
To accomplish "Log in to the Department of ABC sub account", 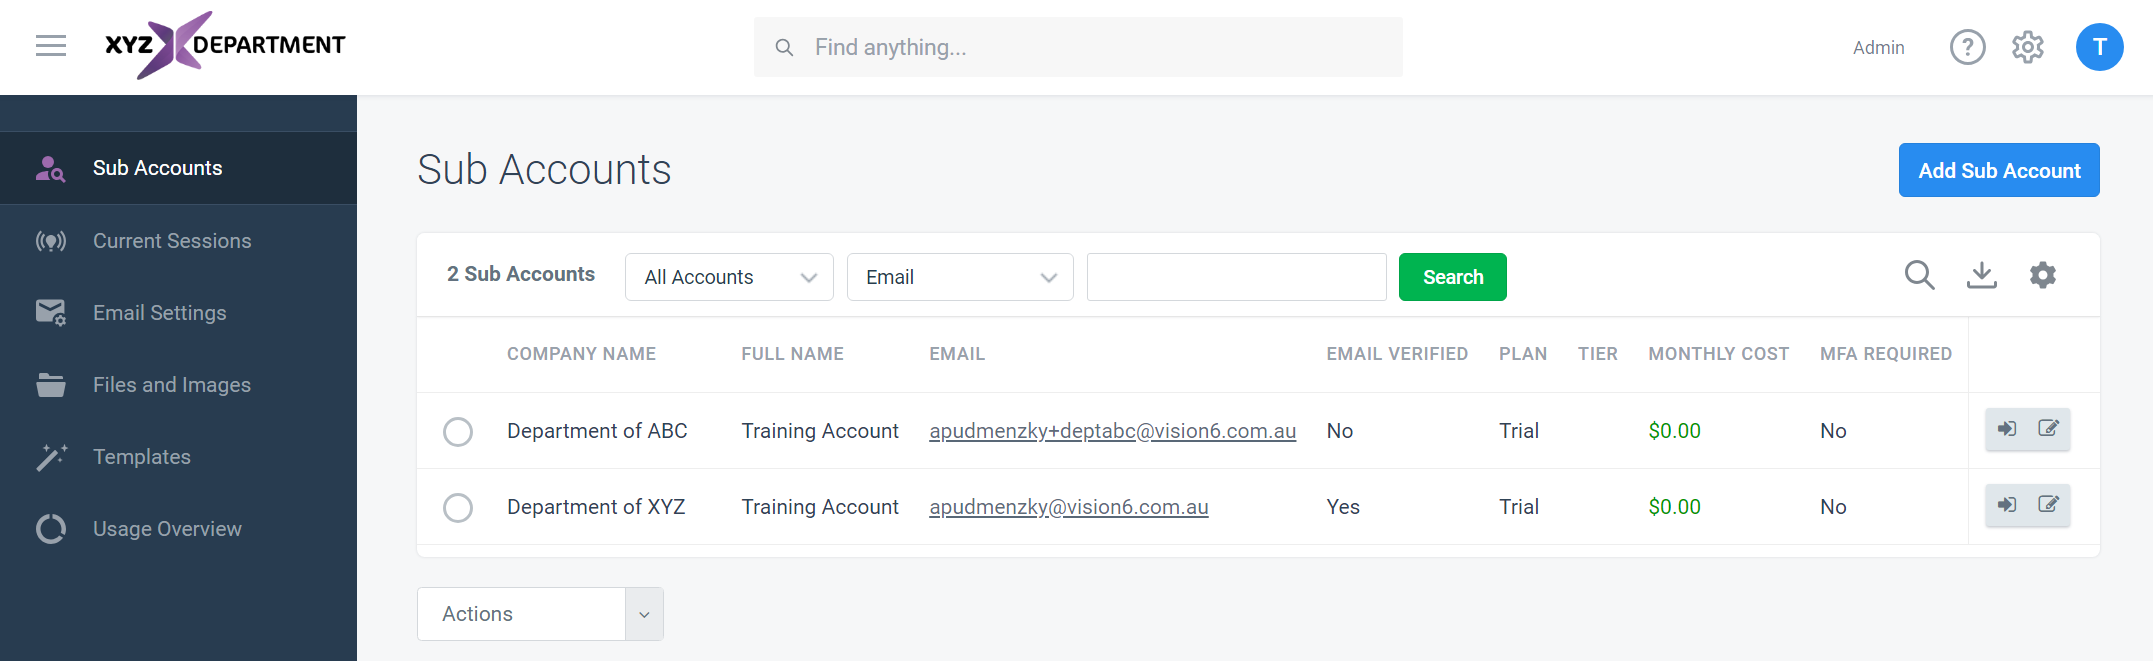I will point(2006,429).
